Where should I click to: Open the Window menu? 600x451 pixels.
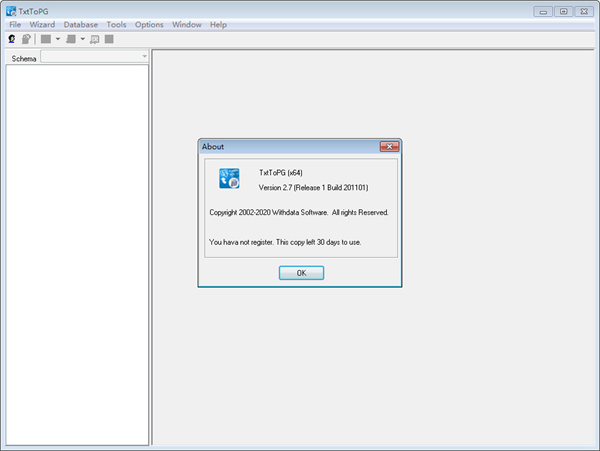point(187,24)
